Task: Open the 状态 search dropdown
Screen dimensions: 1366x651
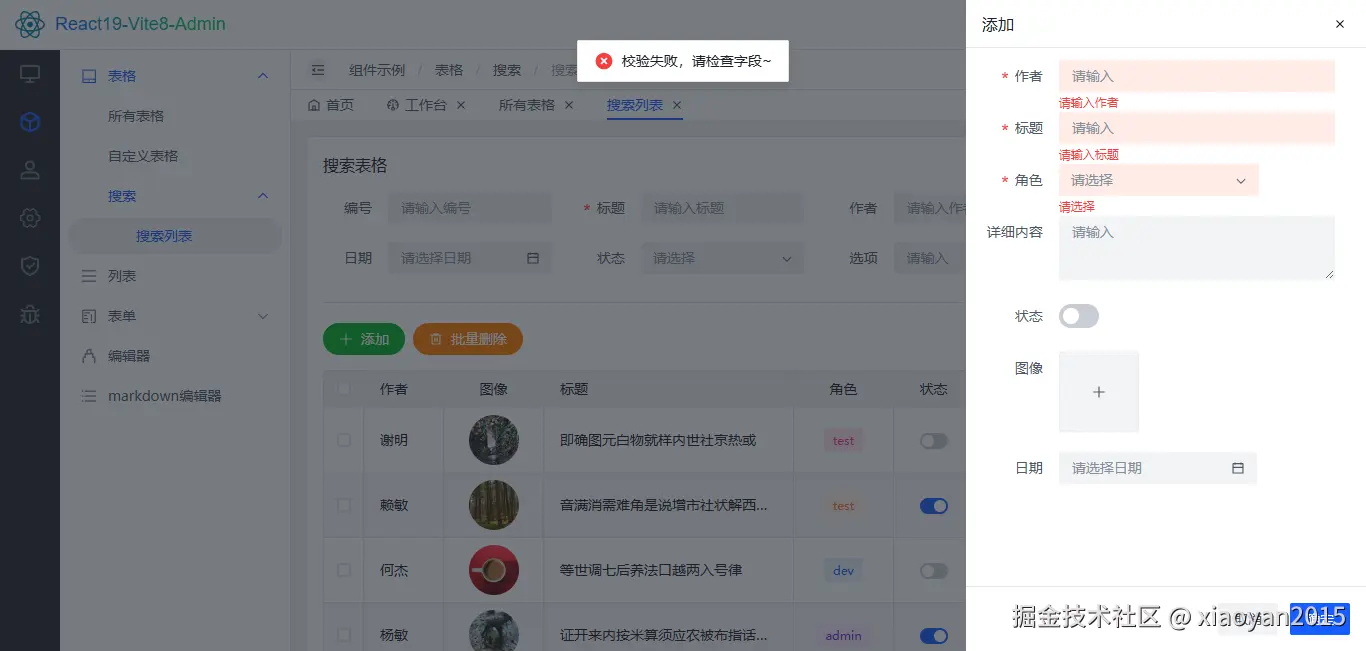Action: click(x=723, y=258)
